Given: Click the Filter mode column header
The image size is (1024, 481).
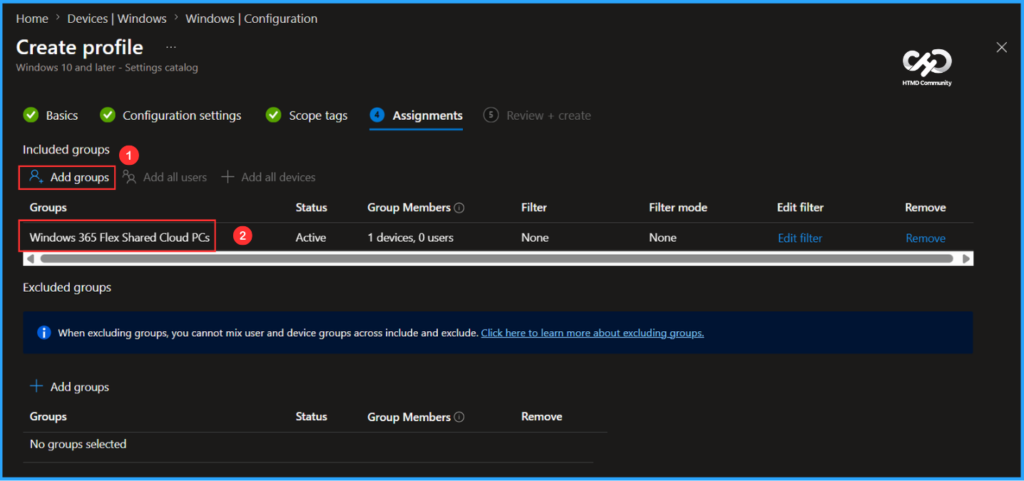Looking at the screenshot, I should pyautogui.click(x=678, y=208).
